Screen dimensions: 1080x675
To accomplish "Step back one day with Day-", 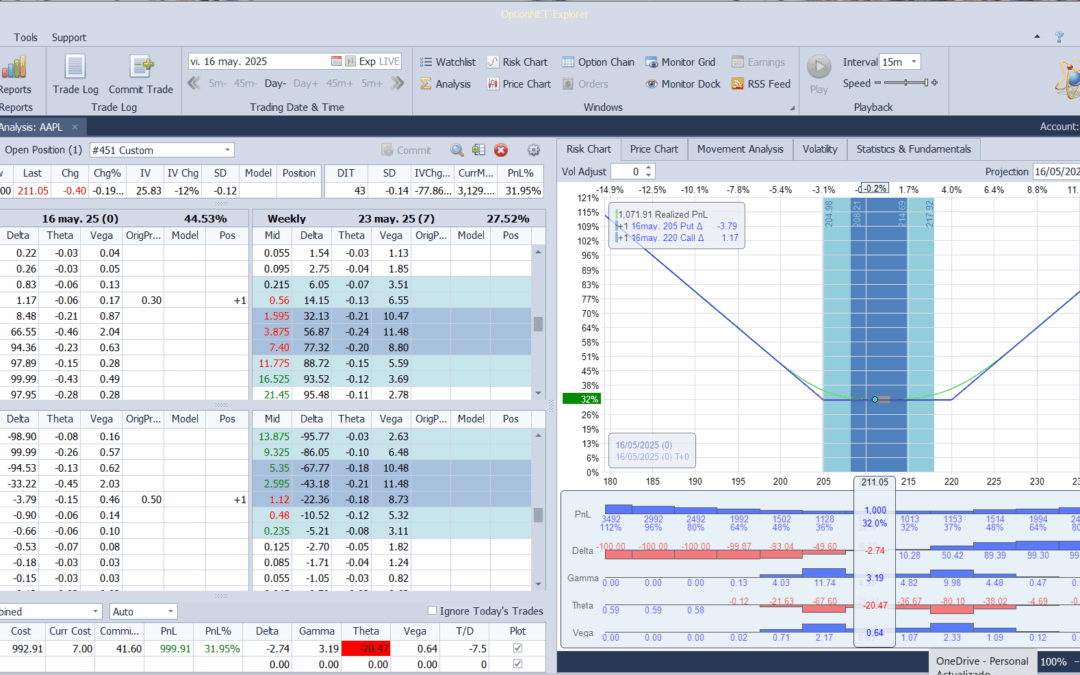I will pos(275,83).
